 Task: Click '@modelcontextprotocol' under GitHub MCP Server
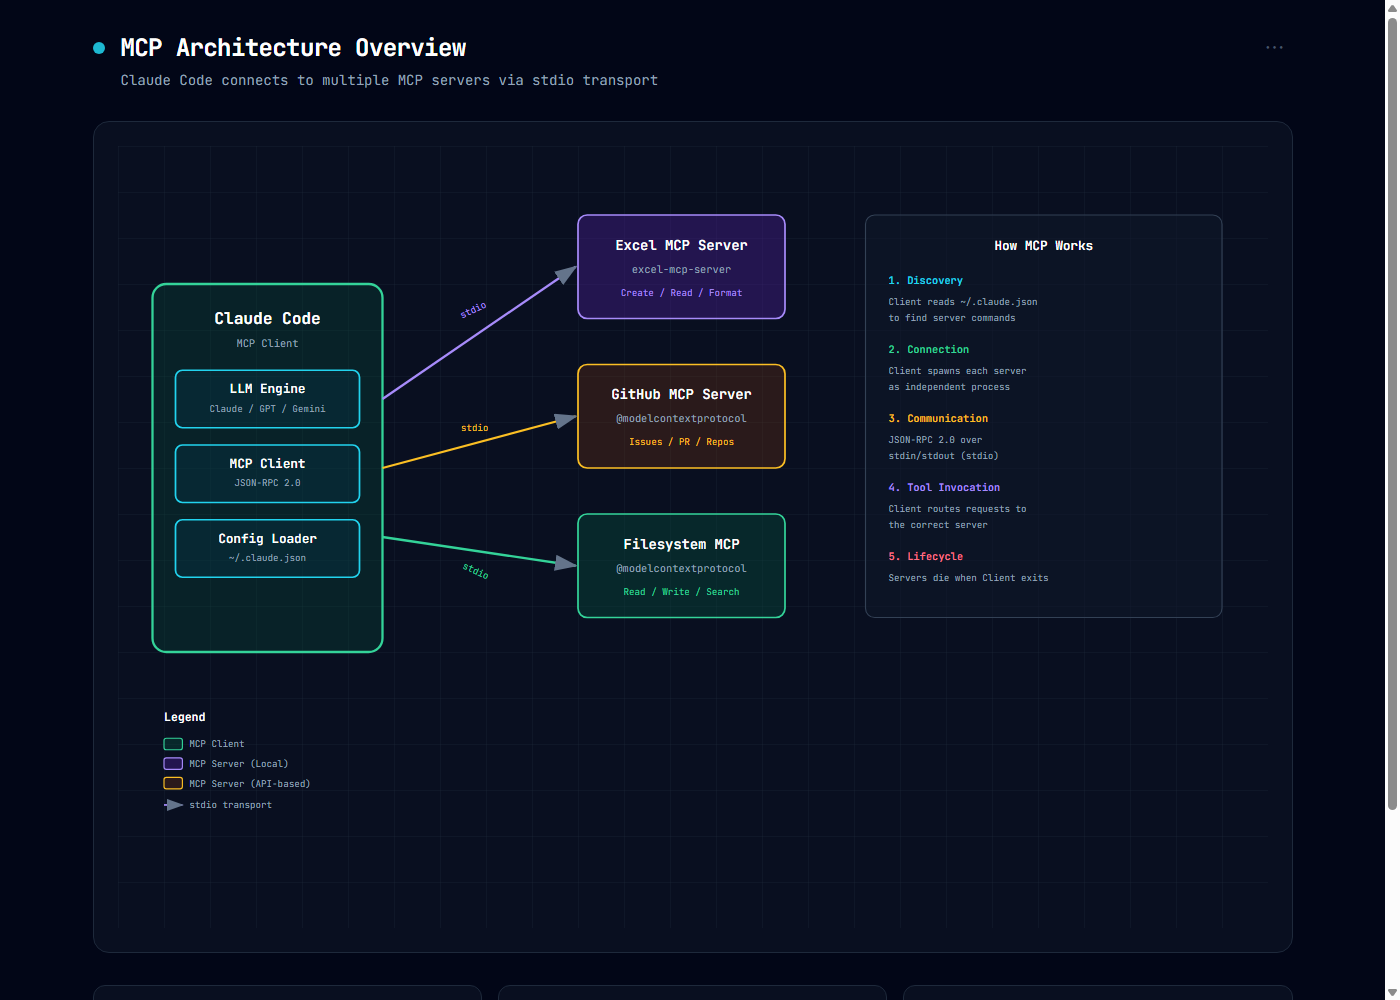coord(681,419)
